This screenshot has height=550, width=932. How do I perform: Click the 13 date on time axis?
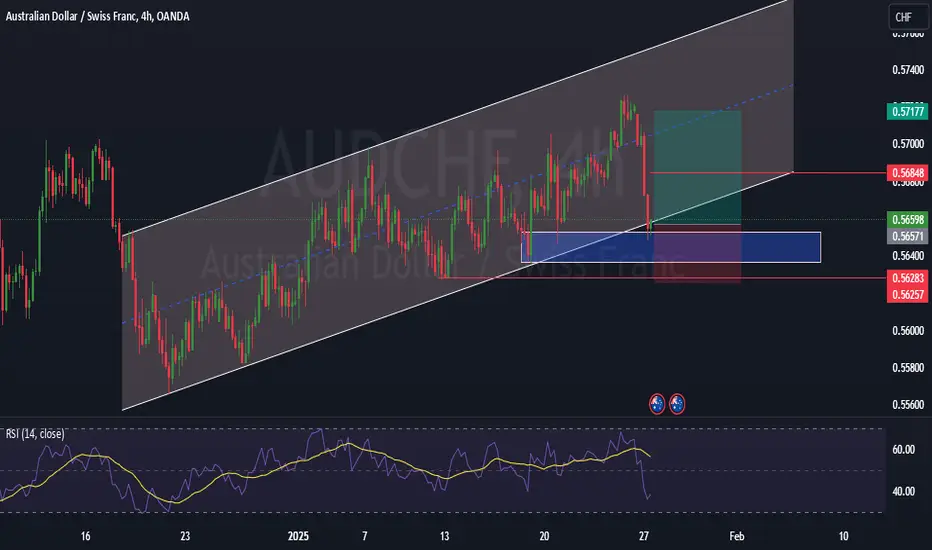[445, 536]
